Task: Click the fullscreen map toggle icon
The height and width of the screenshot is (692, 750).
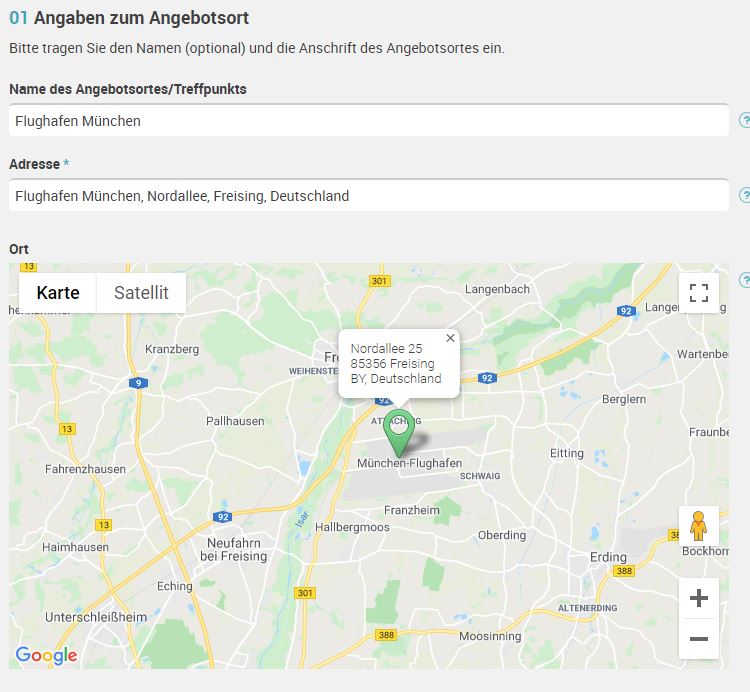Action: pyautogui.click(x=698, y=293)
